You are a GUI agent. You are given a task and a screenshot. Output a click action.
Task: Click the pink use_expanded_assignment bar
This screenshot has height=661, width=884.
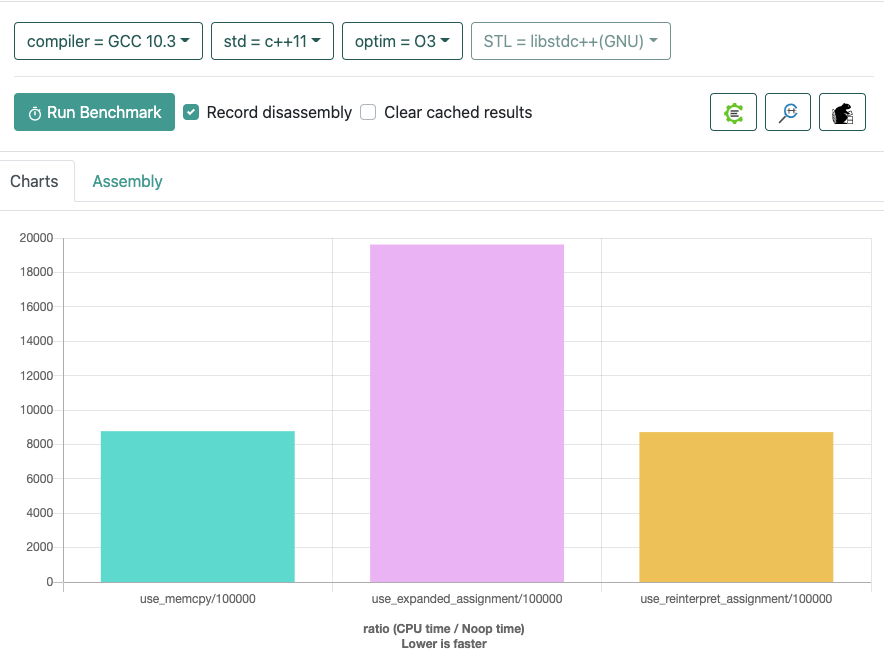point(467,413)
